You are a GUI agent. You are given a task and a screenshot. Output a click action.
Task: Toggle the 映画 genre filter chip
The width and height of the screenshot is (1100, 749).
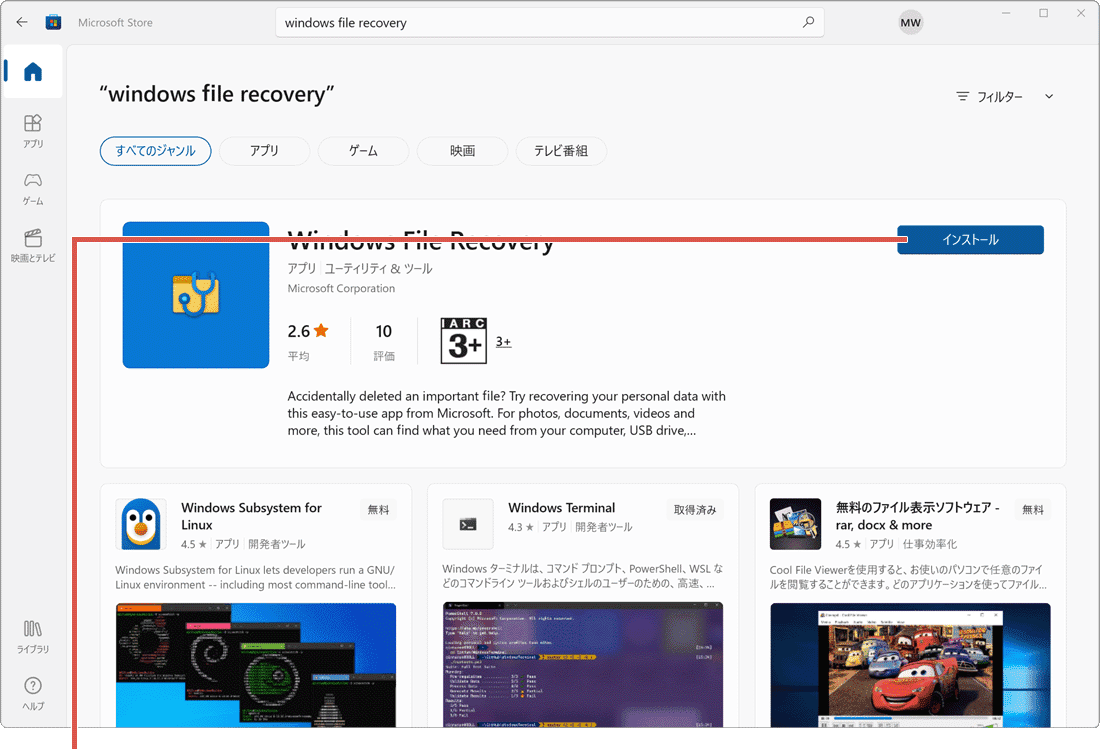(462, 151)
